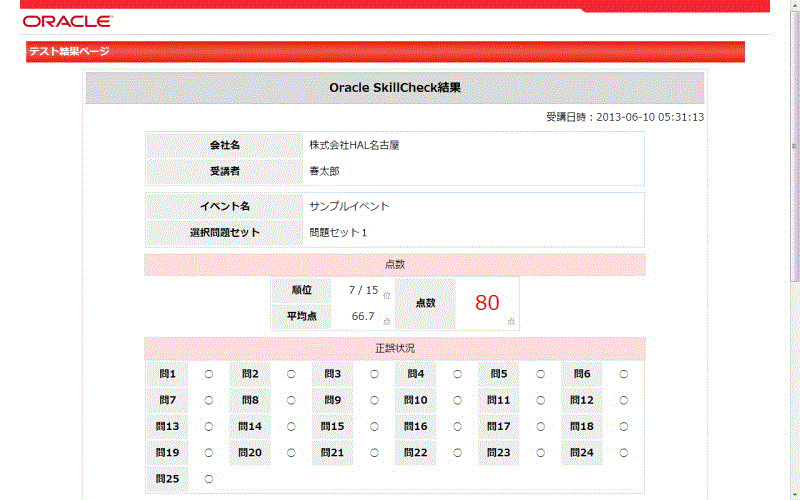The height and width of the screenshot is (500, 800).
Task: Click the 春太郎 name value
Action: [324, 171]
